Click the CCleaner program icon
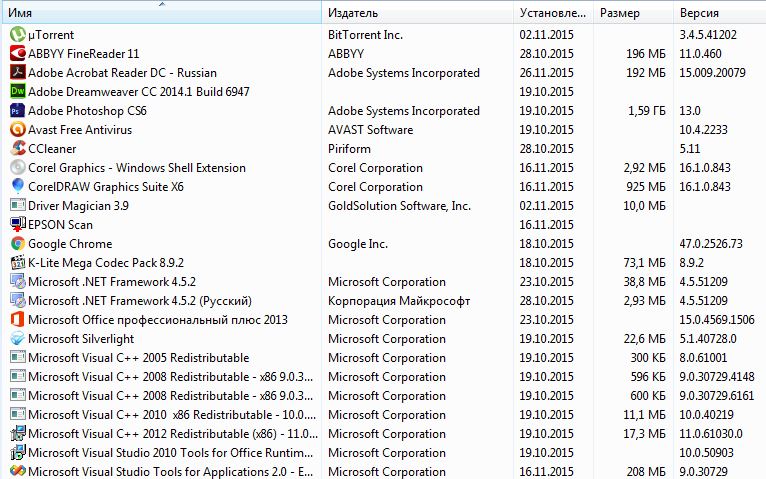 click(x=18, y=148)
